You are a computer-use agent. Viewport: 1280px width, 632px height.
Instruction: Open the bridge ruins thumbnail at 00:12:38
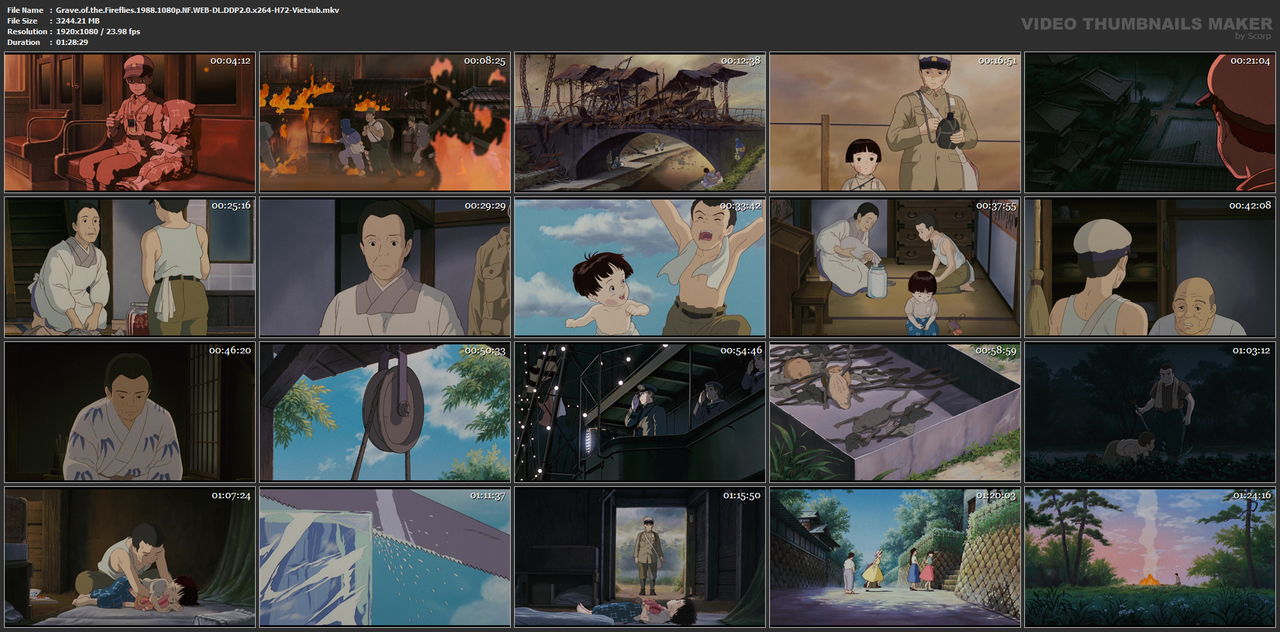640,122
